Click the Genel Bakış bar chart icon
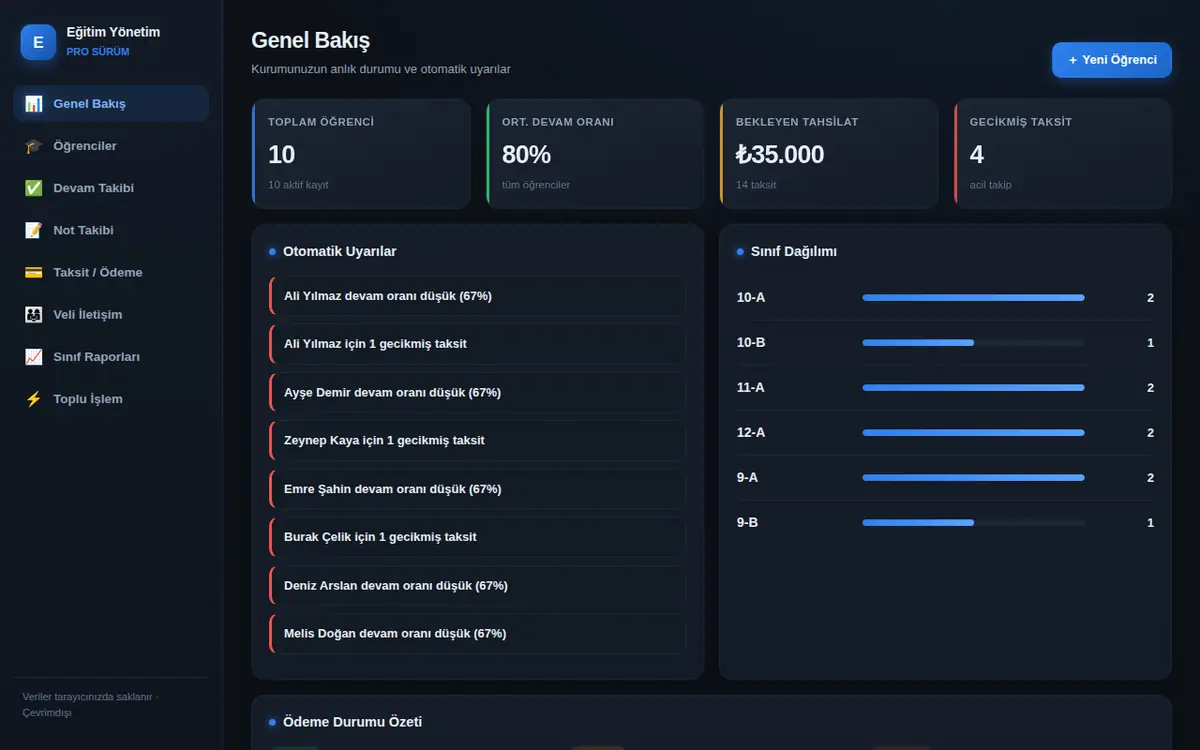The image size is (1200, 750). [x=34, y=104]
